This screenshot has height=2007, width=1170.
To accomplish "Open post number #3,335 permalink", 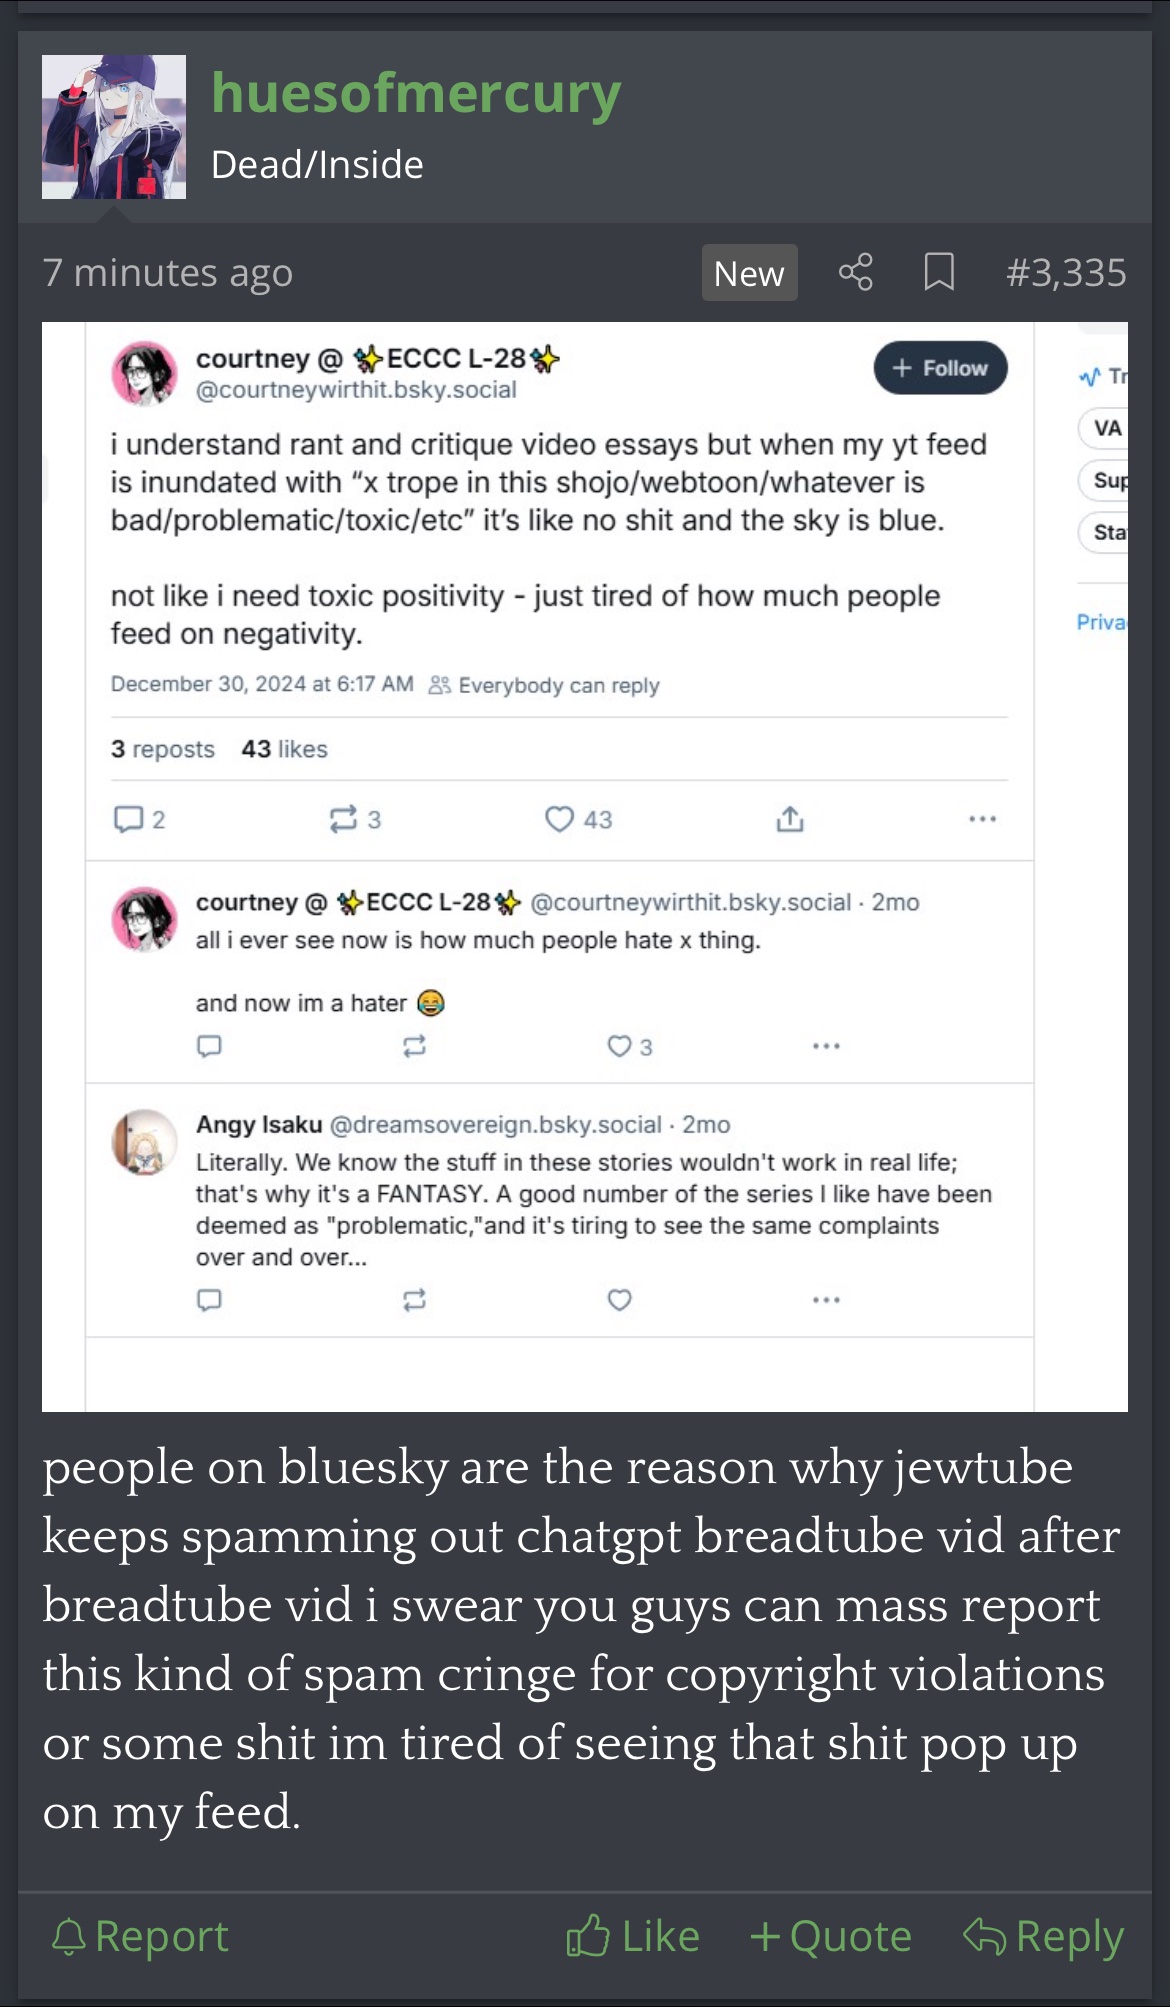I will coord(1066,272).
